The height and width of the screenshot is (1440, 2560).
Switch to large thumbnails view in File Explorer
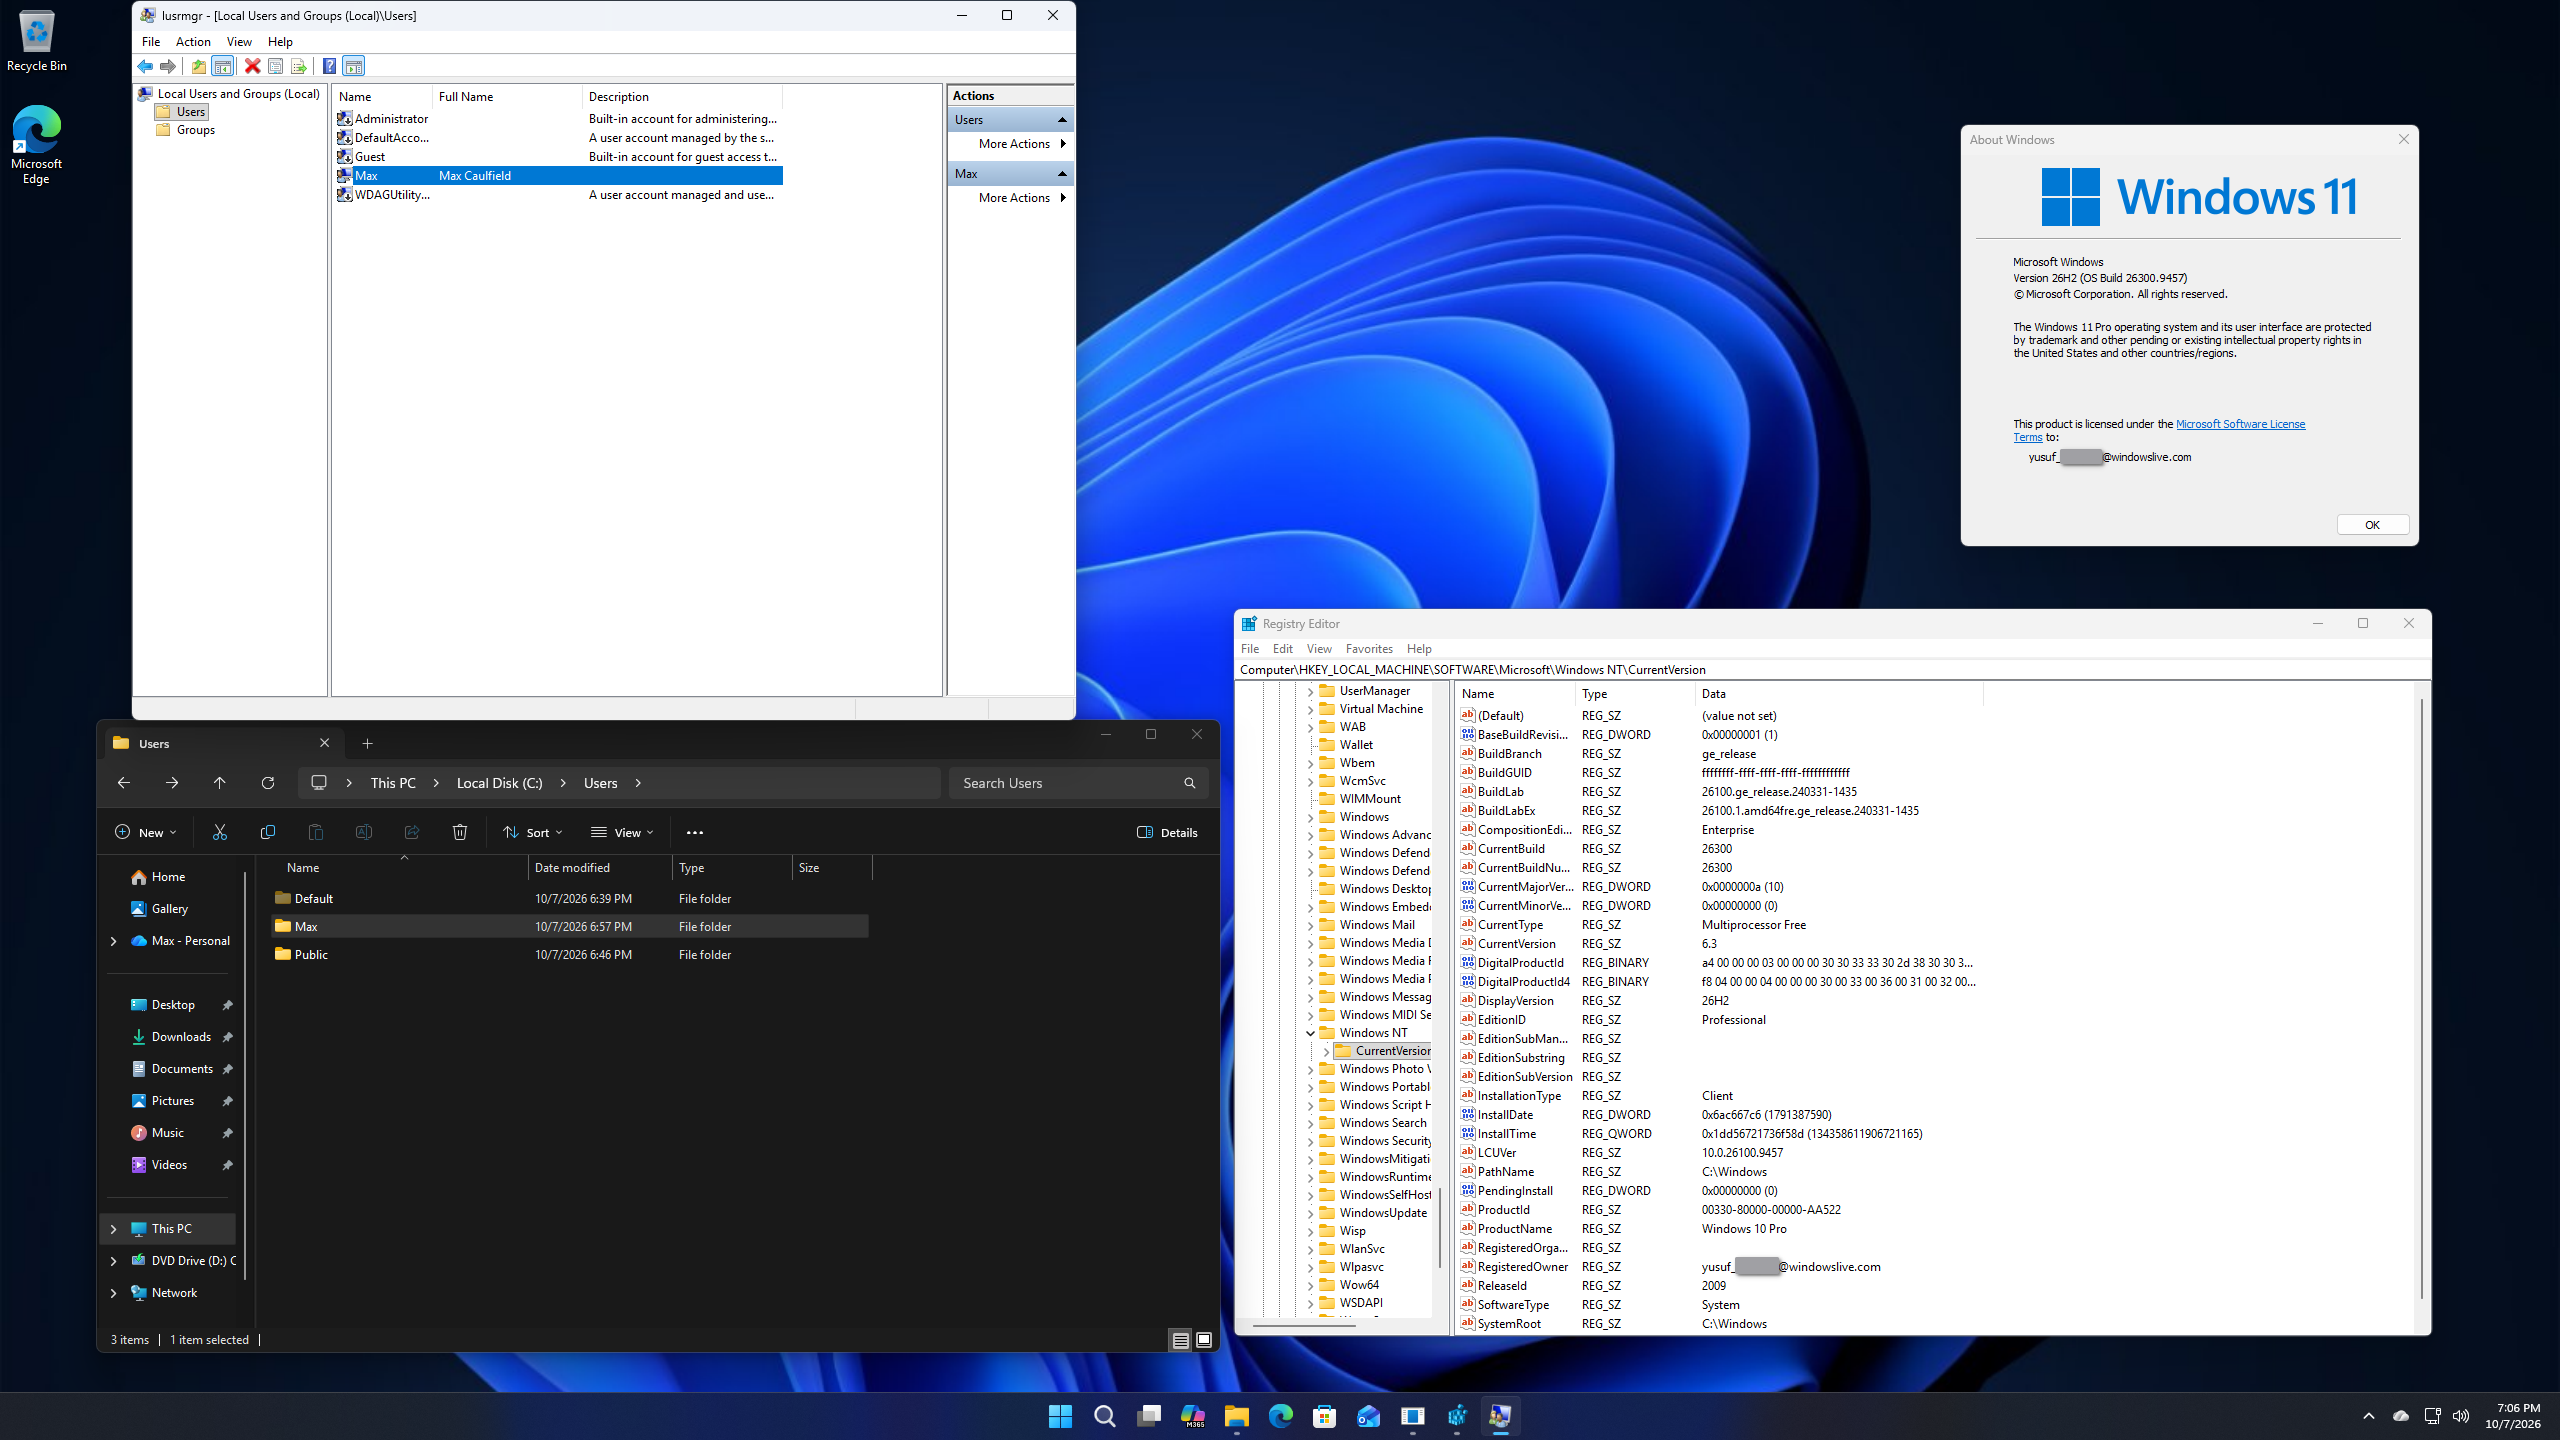click(x=1204, y=1340)
